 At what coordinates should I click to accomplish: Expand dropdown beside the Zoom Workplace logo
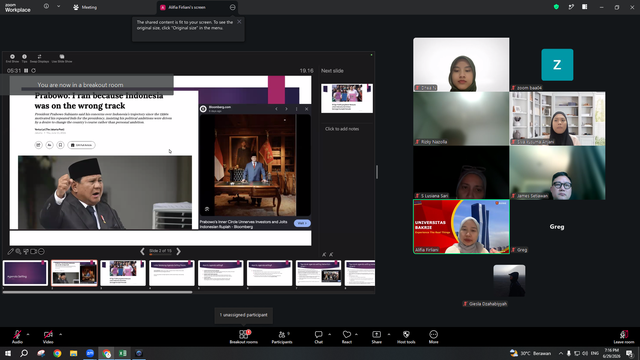tap(58, 7)
